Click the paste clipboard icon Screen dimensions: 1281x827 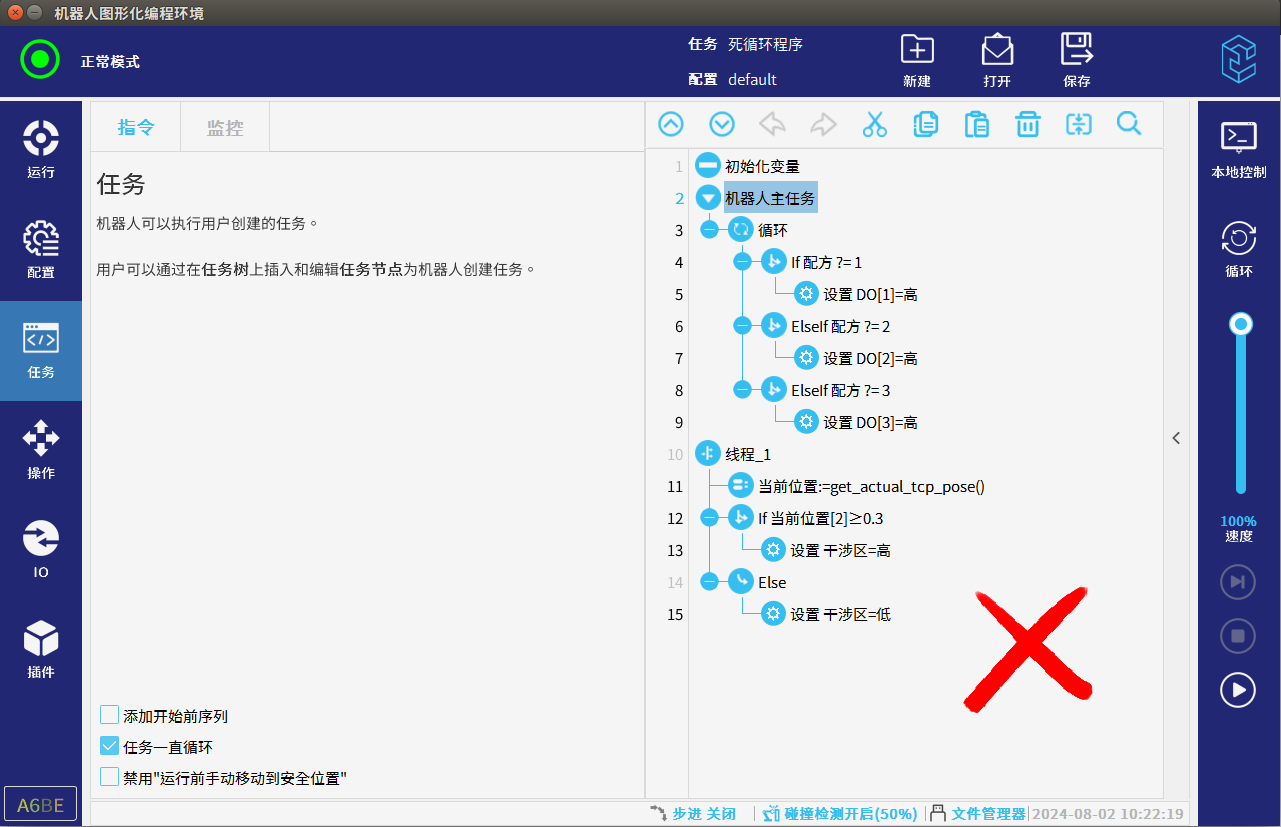pyautogui.click(x=976, y=124)
